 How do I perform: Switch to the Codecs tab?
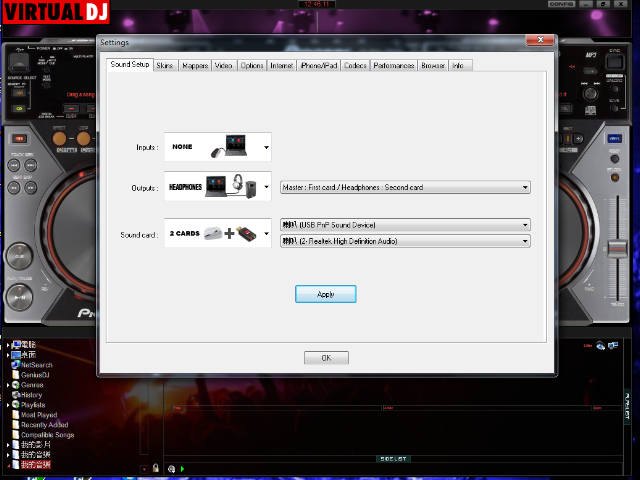(355, 66)
